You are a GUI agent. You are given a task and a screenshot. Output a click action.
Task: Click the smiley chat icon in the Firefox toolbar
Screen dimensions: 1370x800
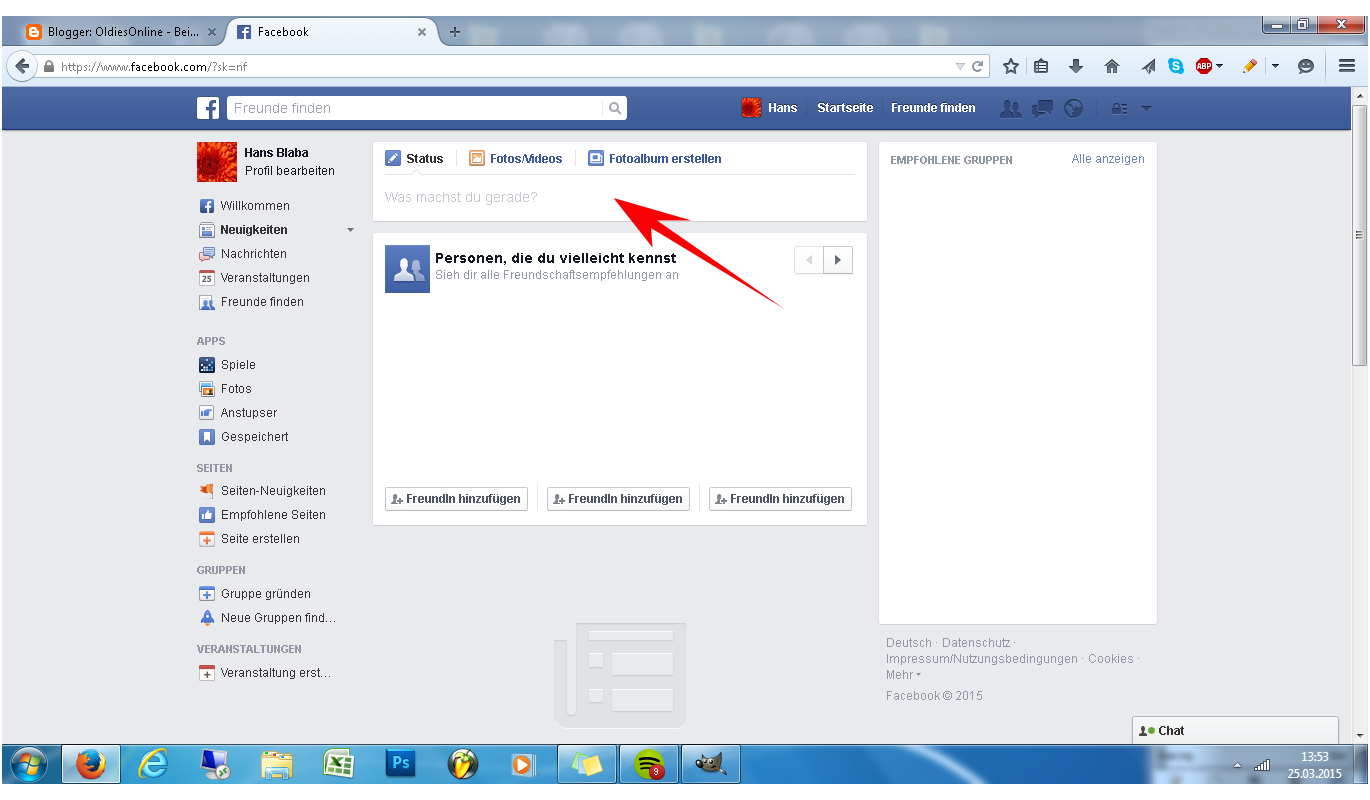[1306, 66]
